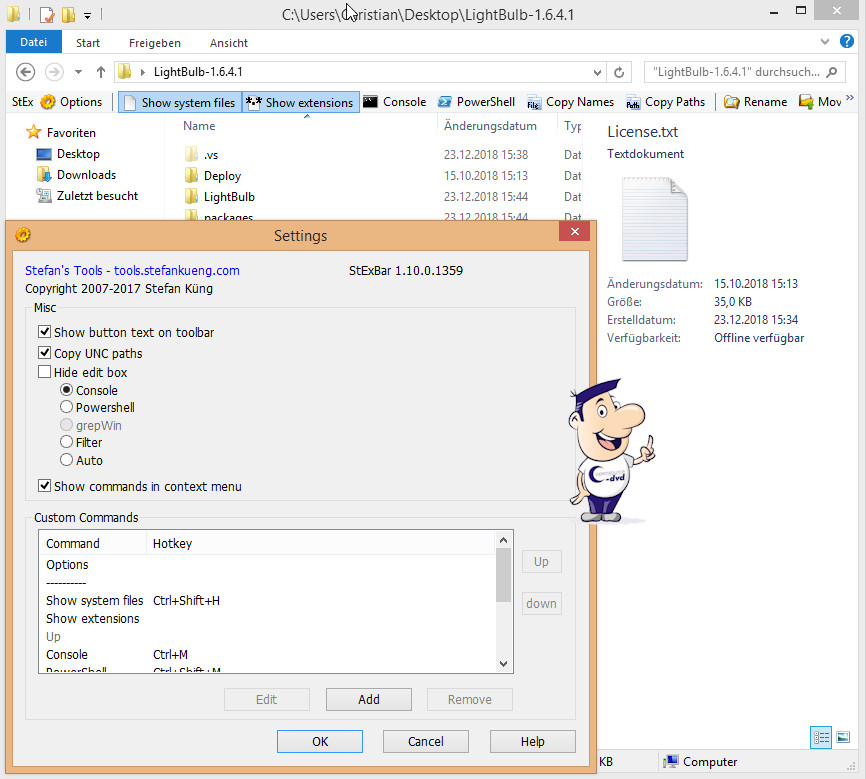Enable the Hide edit box checkbox
The height and width of the screenshot is (779, 866).
pos(44,372)
